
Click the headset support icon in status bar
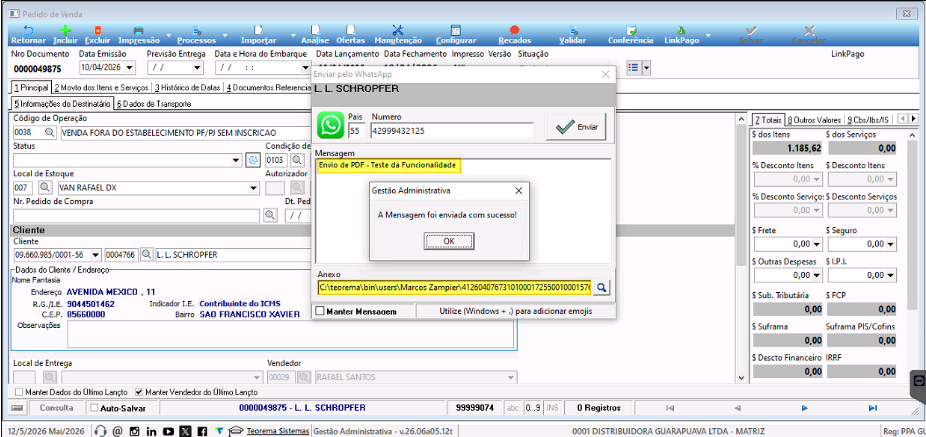click(x=100, y=431)
